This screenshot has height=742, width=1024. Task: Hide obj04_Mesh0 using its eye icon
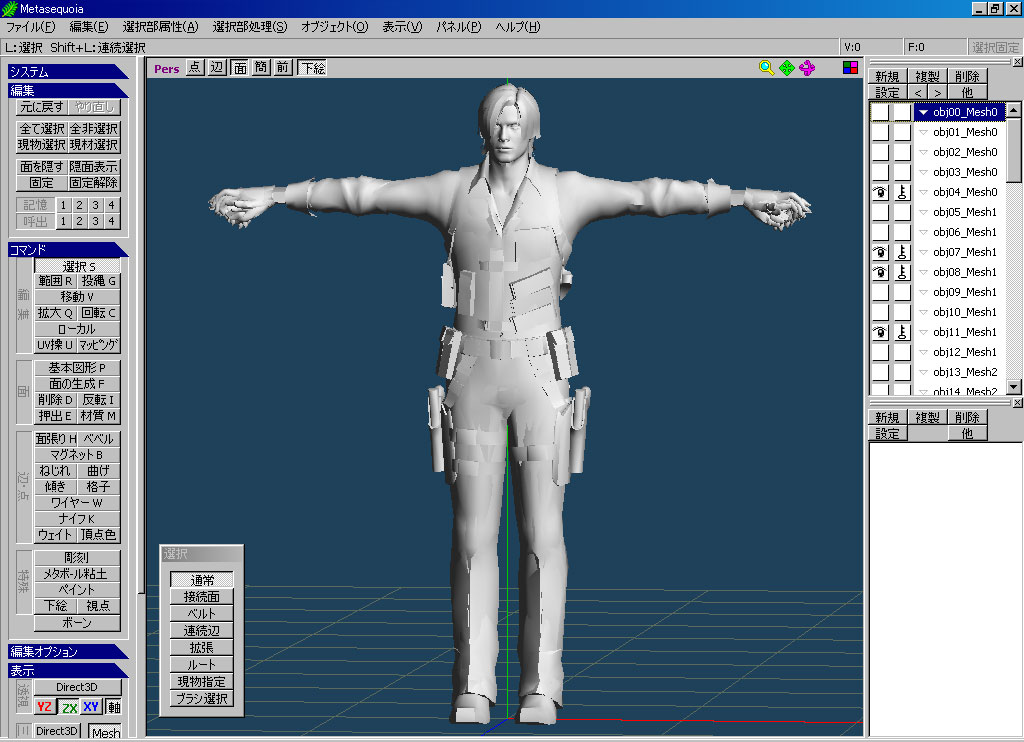880,192
